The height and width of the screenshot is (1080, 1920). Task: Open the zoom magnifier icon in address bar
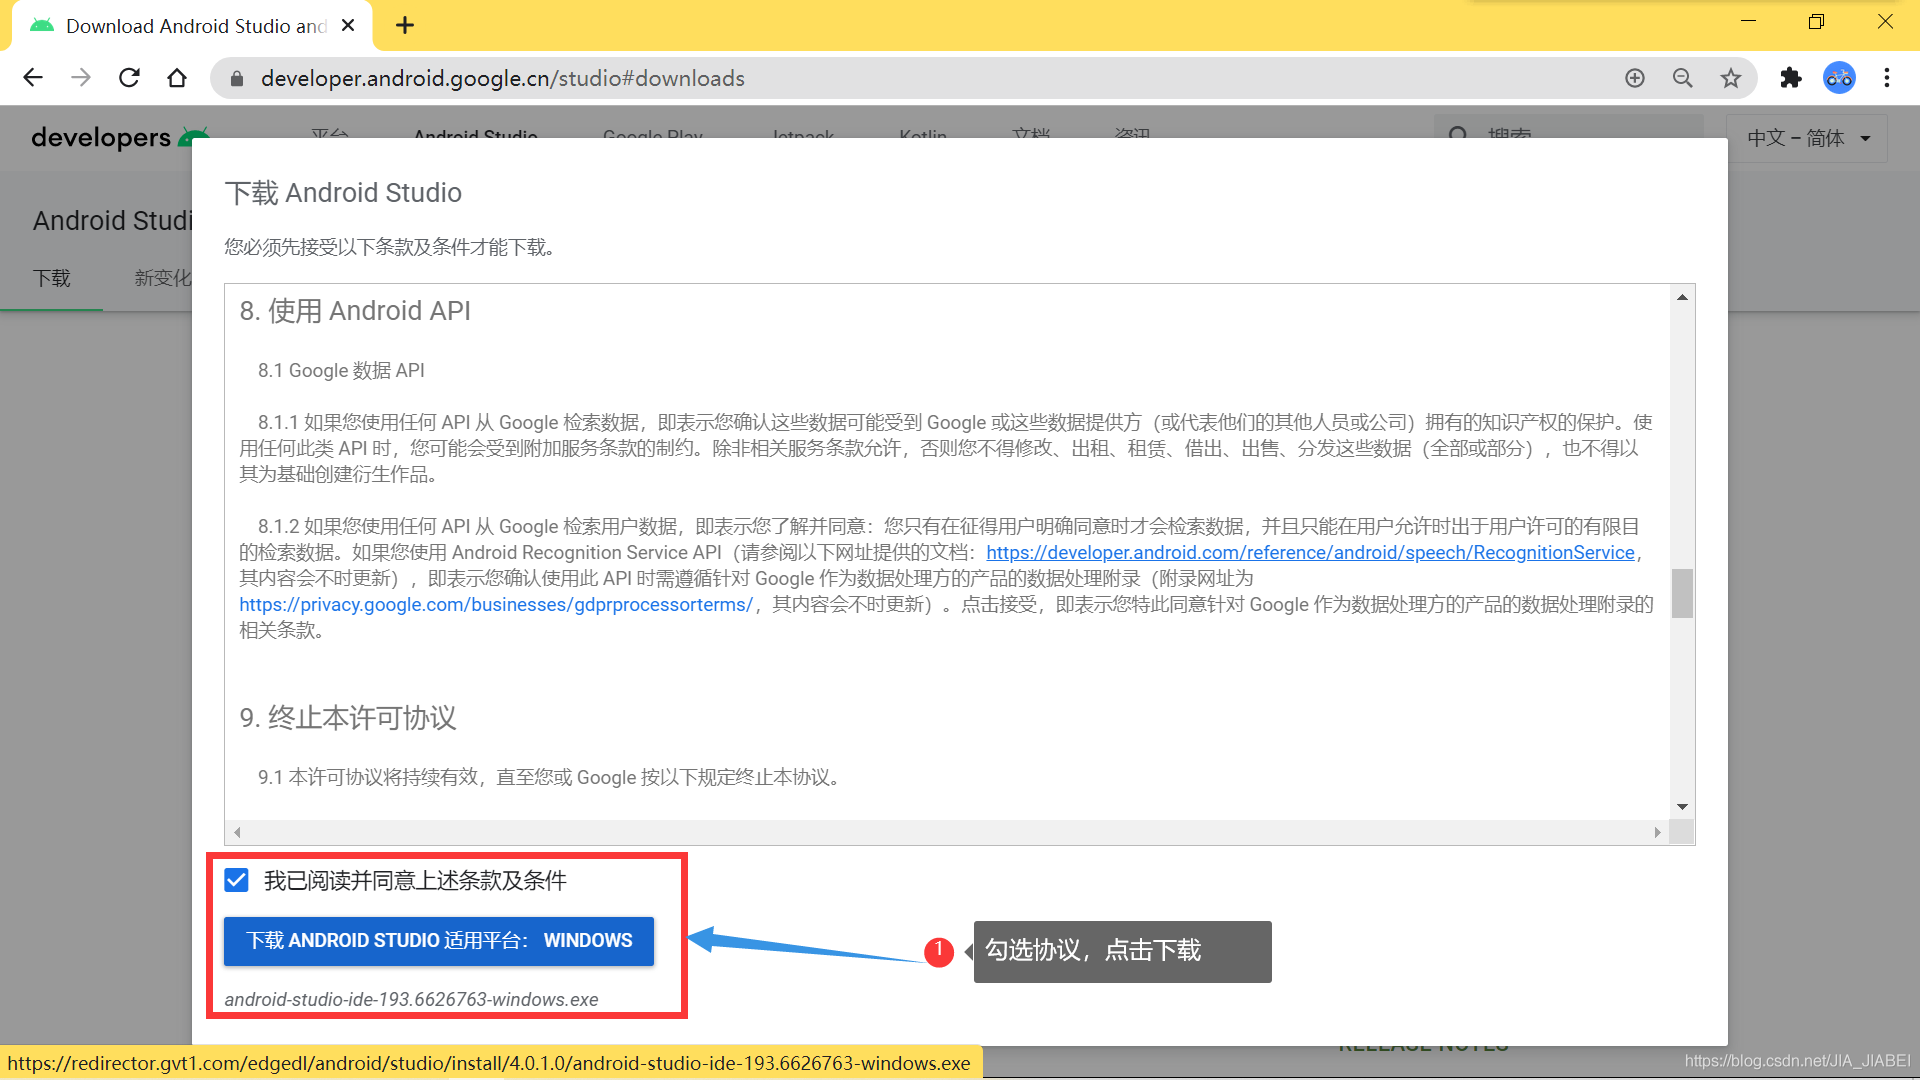(x=1683, y=78)
